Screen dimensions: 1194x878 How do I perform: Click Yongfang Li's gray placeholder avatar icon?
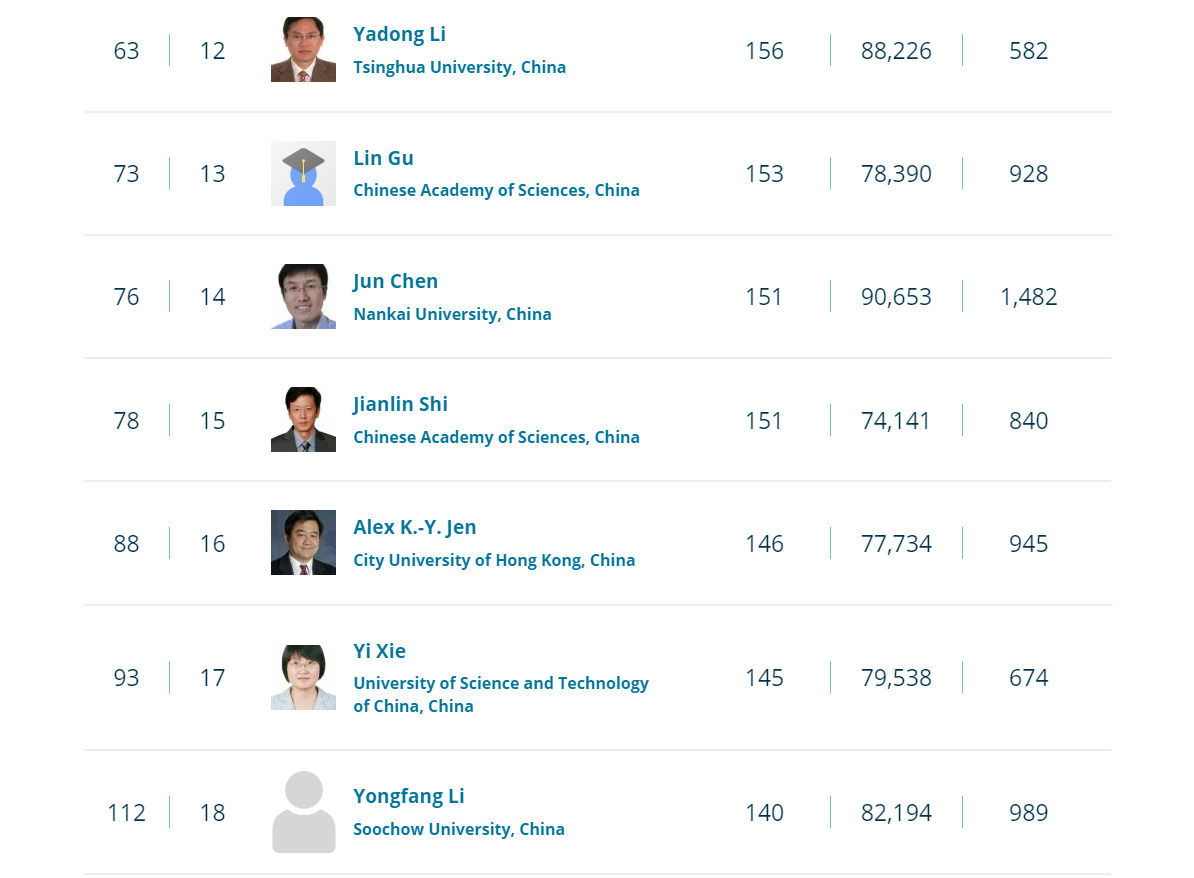point(303,812)
